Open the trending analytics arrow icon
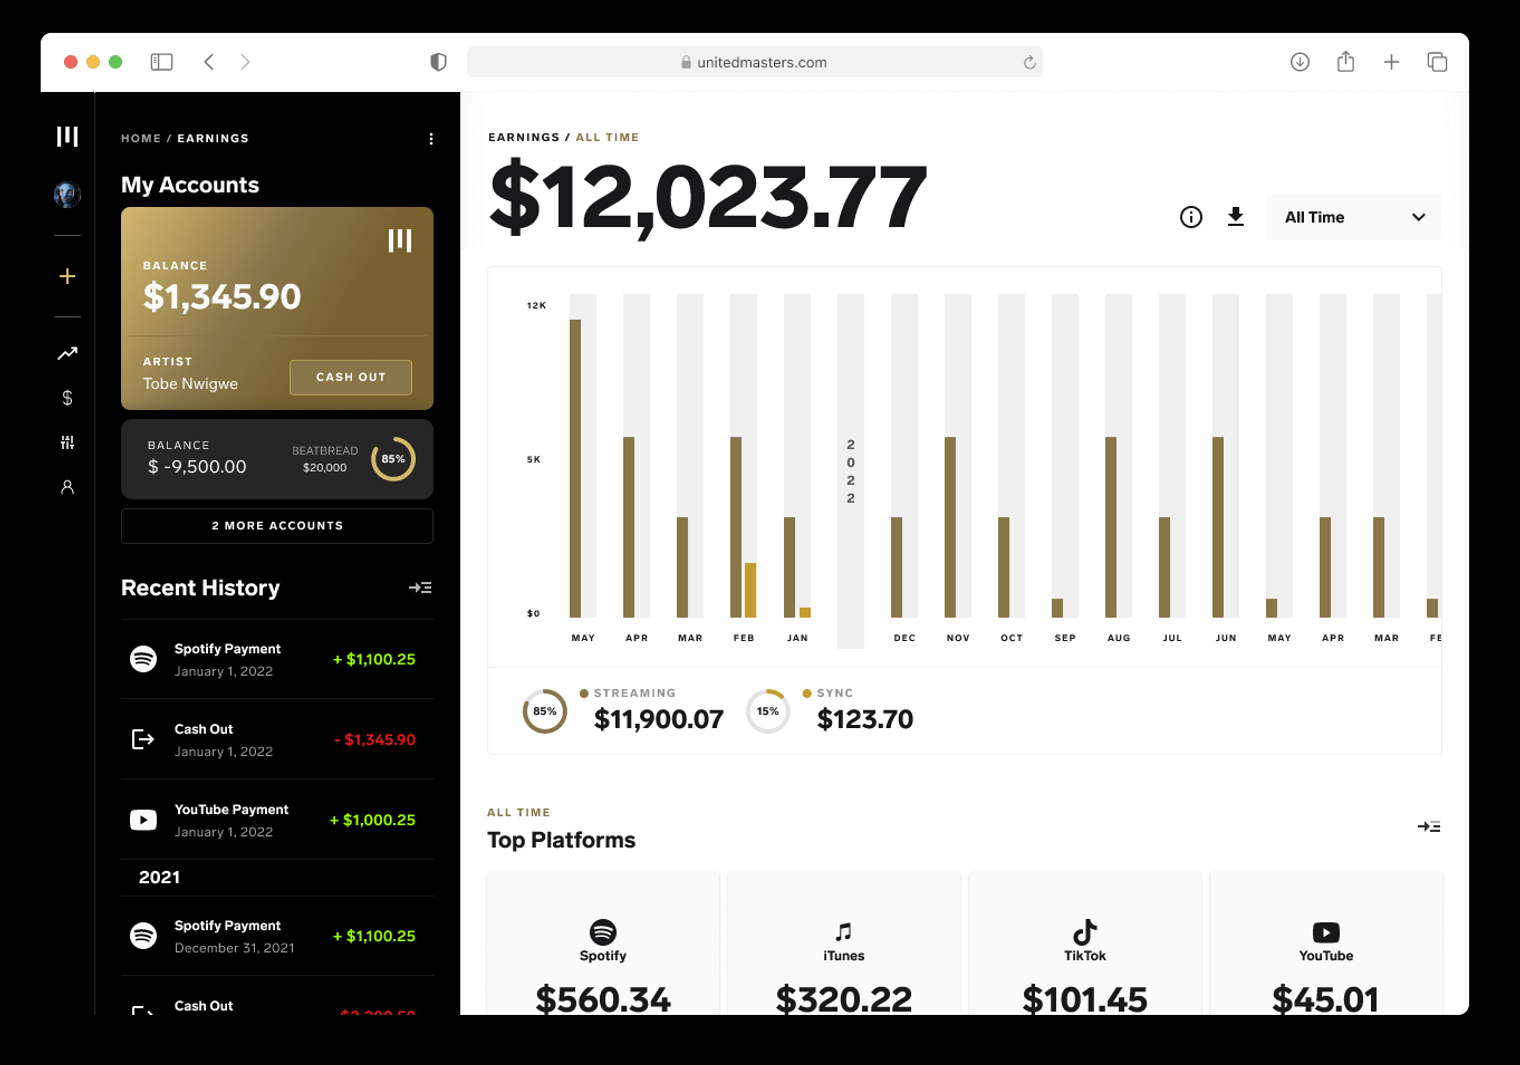Image resolution: width=1520 pixels, height=1065 pixels. (x=67, y=353)
